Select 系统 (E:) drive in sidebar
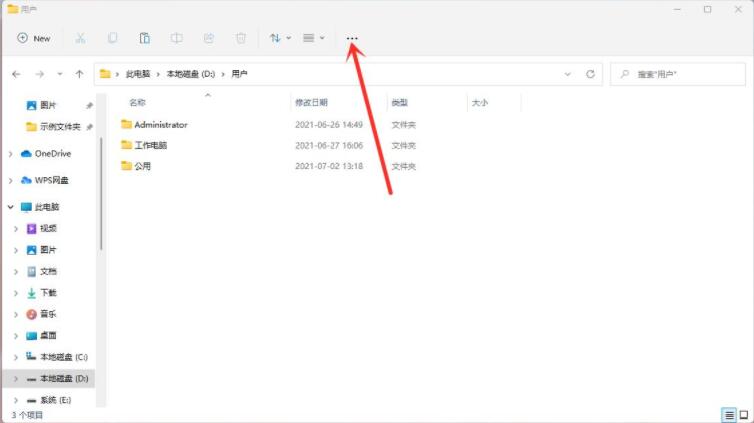 click(55, 400)
